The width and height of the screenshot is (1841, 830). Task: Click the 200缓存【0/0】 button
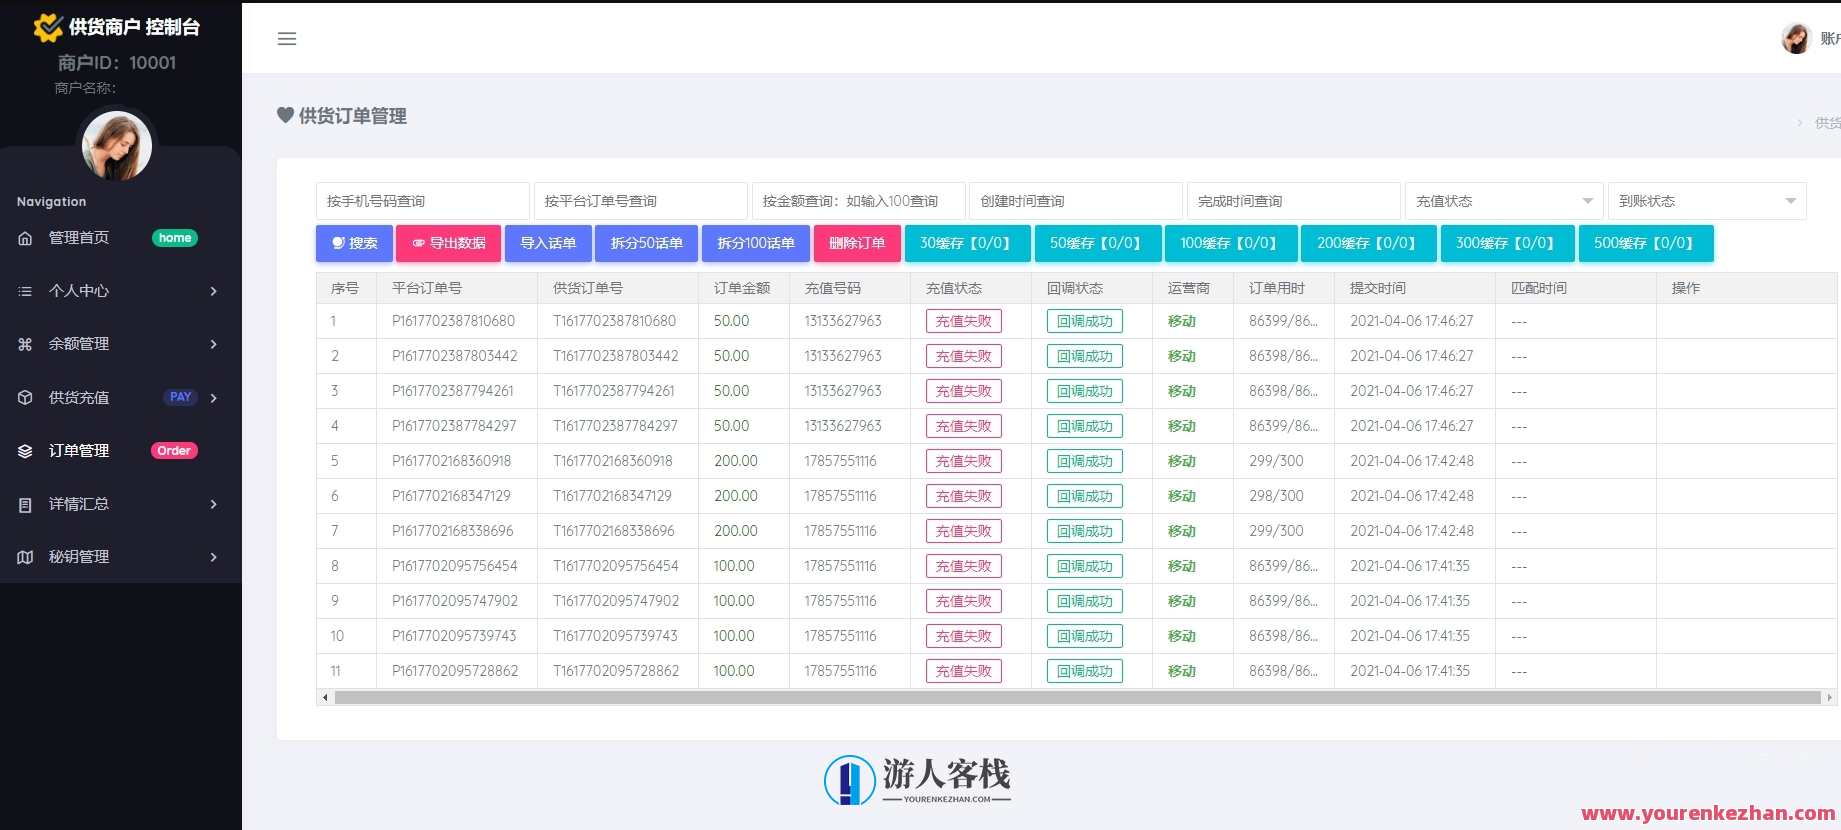(x=1369, y=243)
